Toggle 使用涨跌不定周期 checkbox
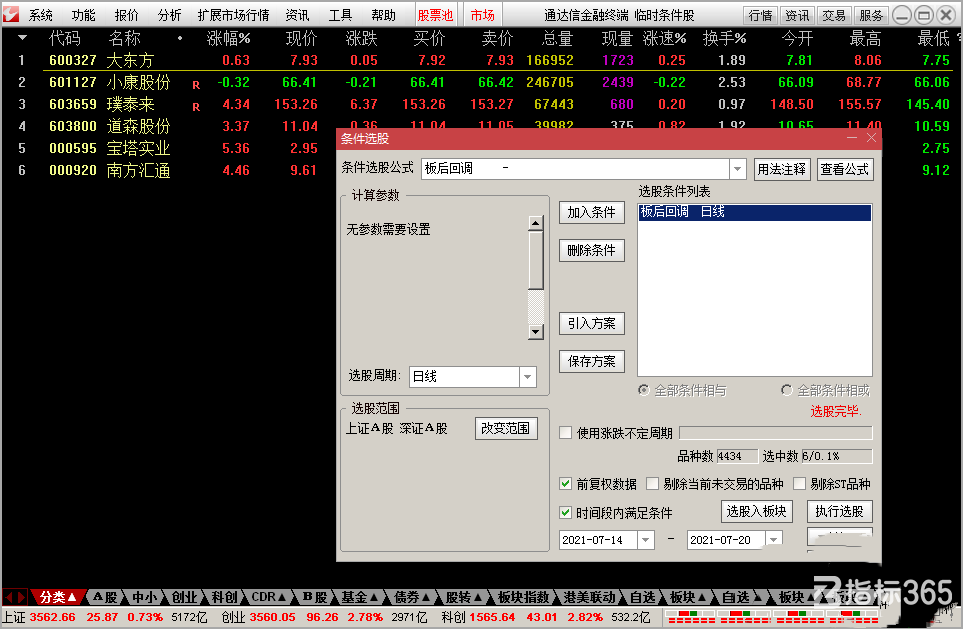Image resolution: width=963 pixels, height=629 pixels. (x=566, y=432)
